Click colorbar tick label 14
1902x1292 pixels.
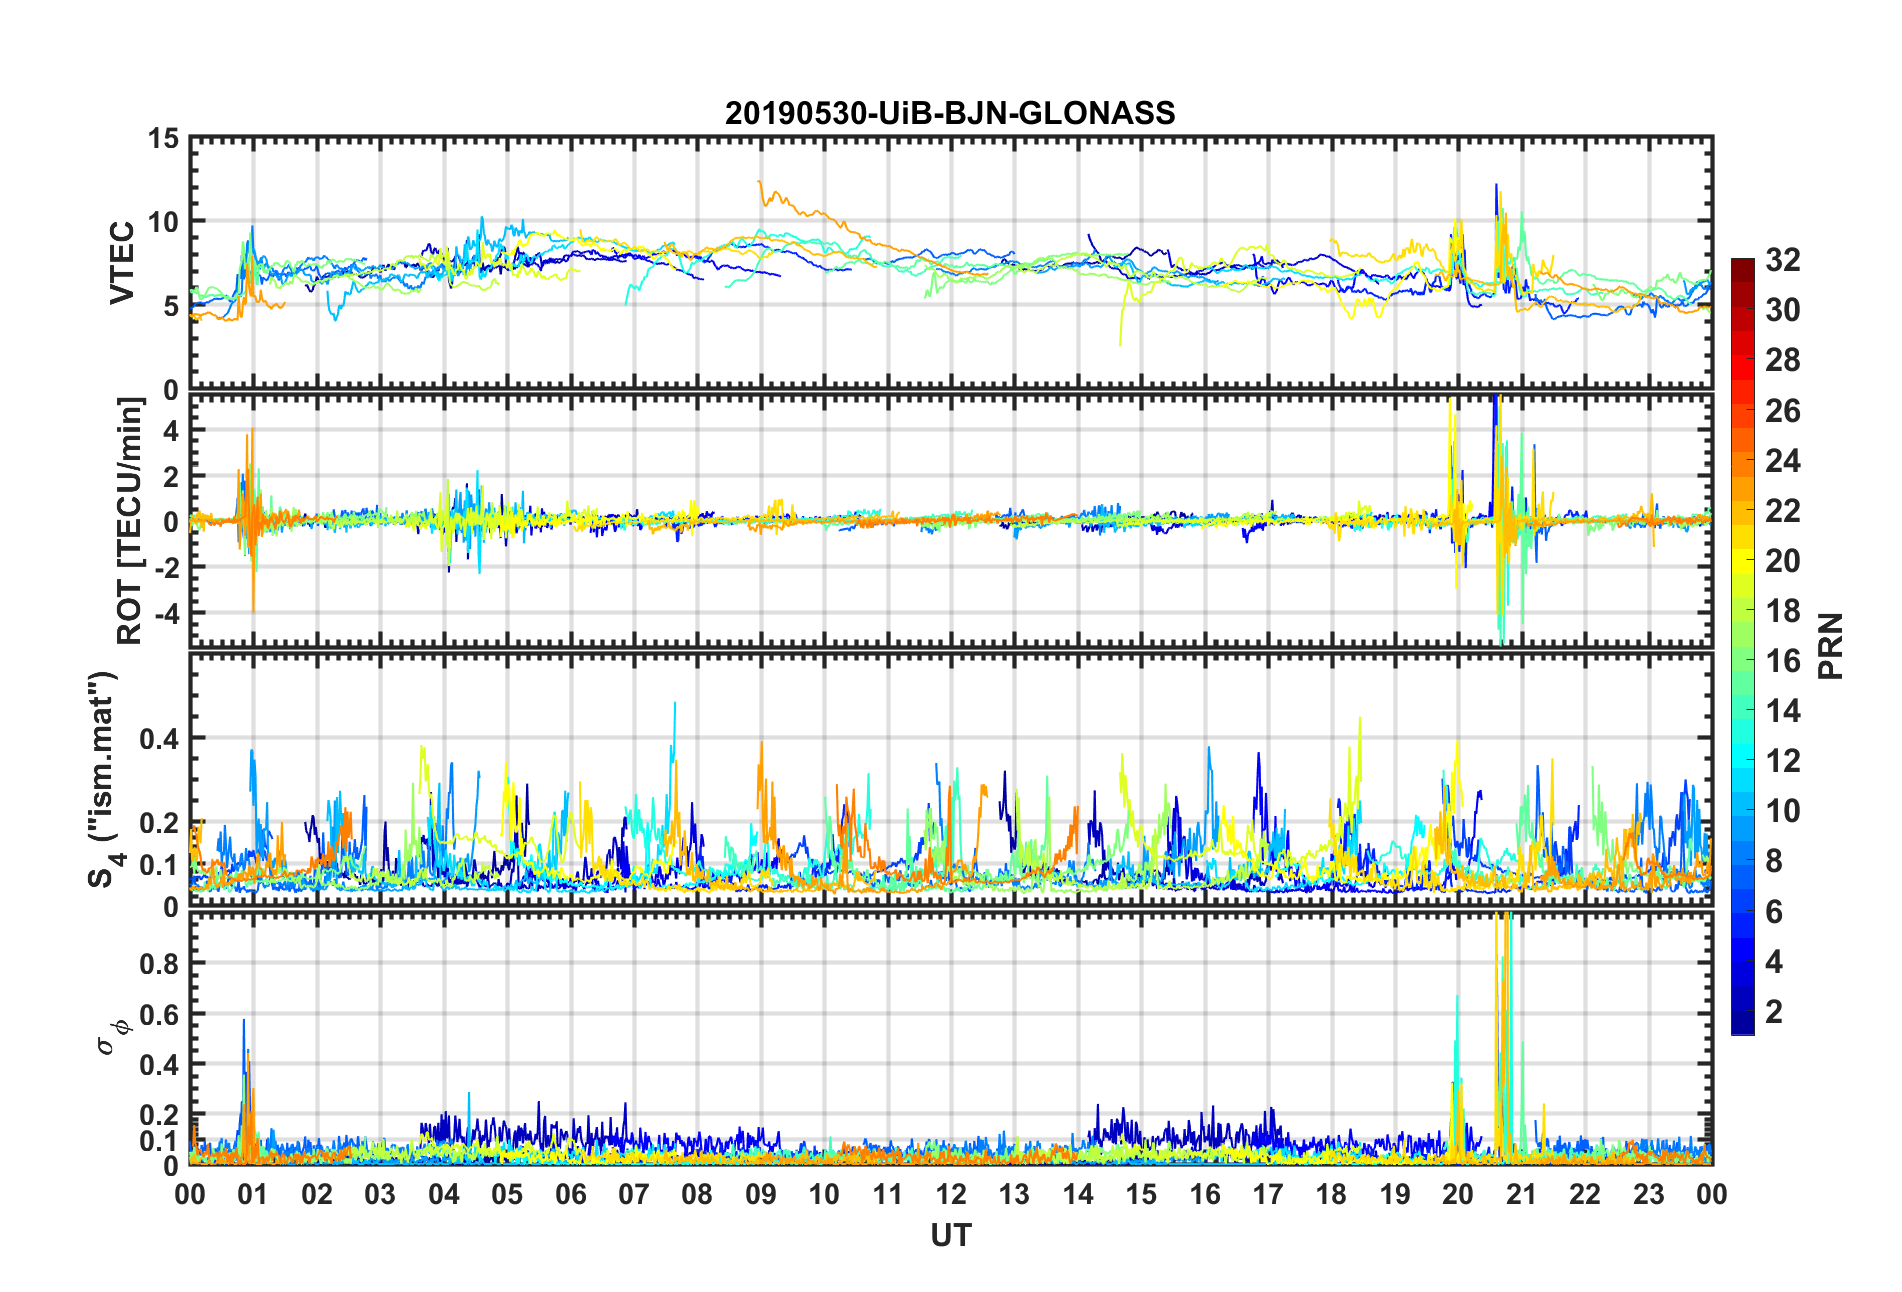[1783, 711]
